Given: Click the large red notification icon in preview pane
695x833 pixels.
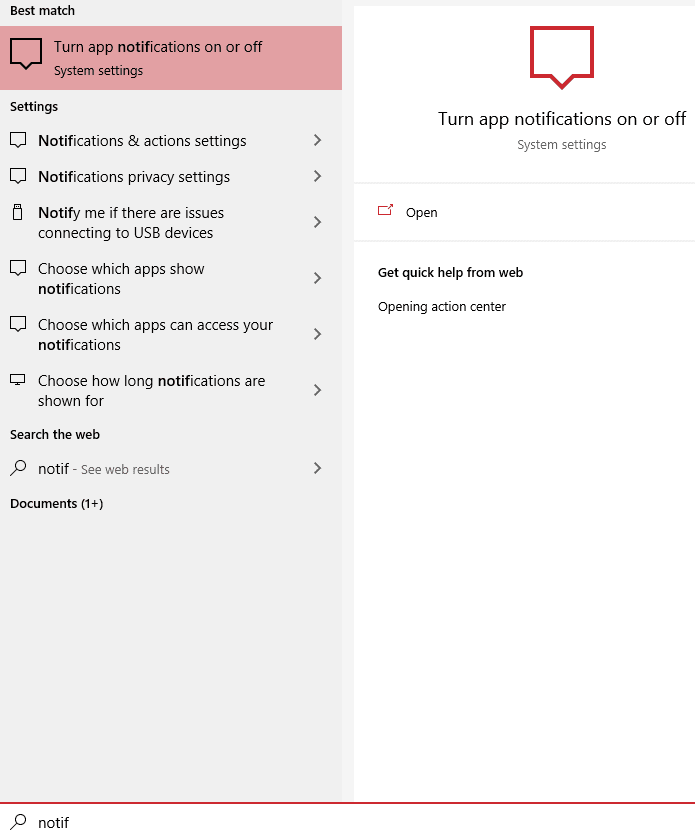Looking at the screenshot, I should 562,57.
